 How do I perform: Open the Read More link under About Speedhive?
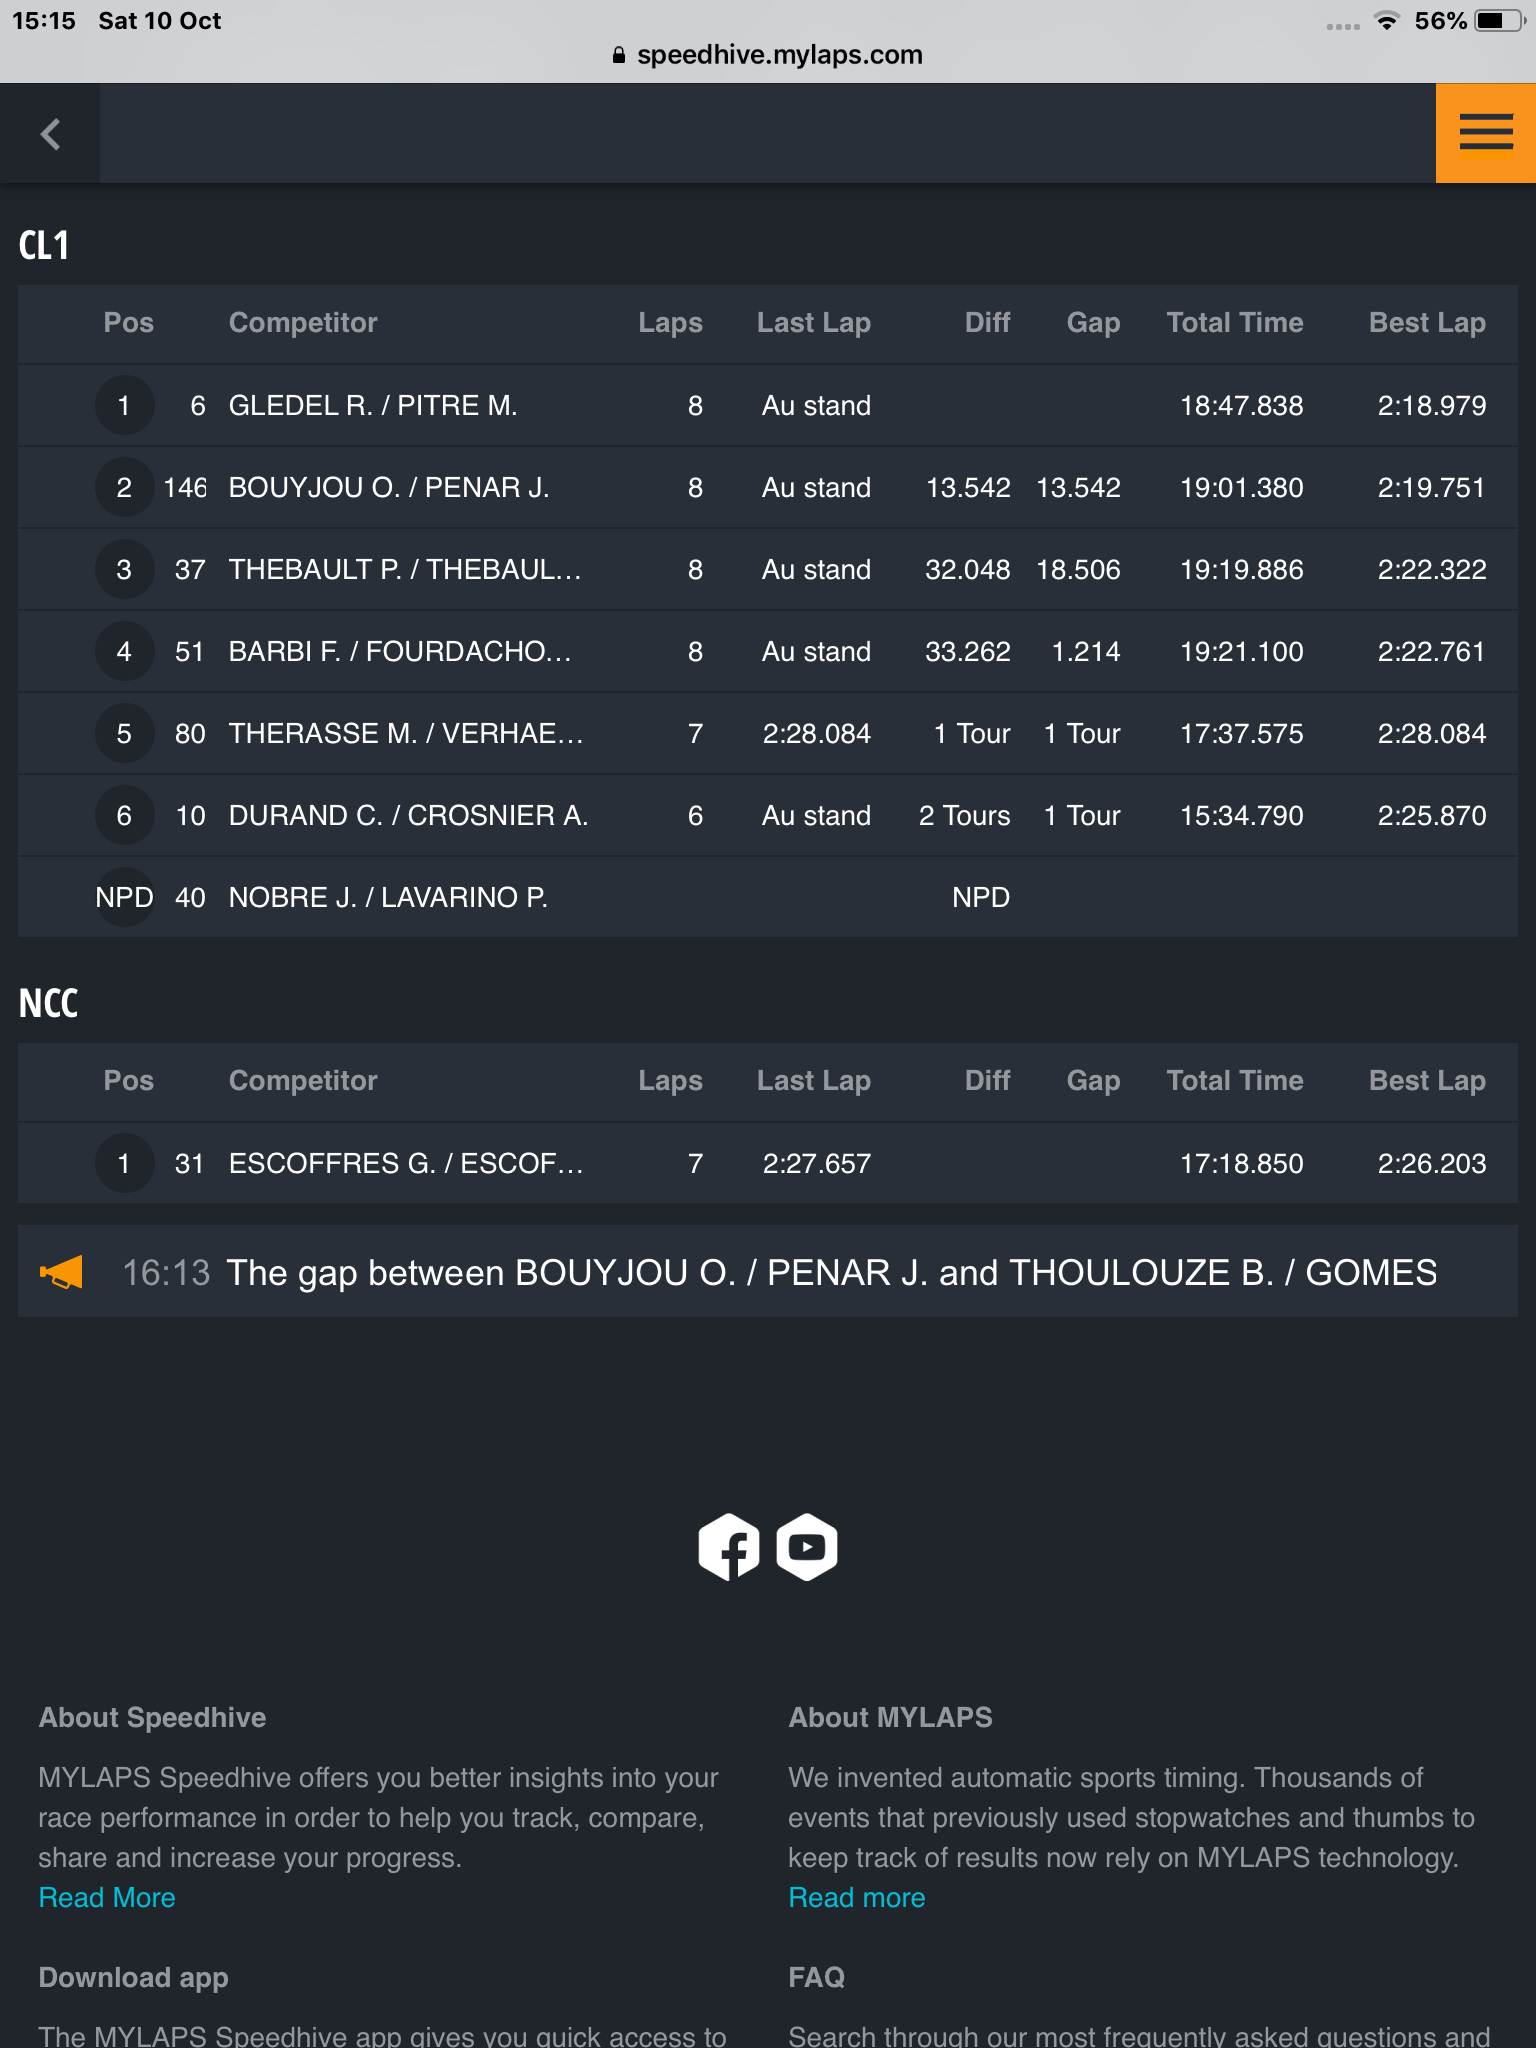tap(107, 1898)
